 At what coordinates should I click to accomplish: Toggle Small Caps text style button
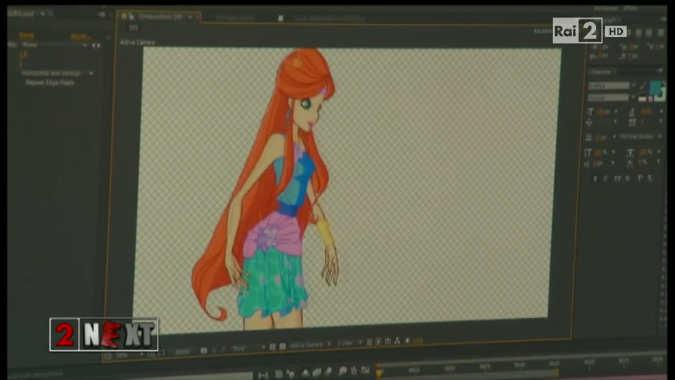coord(628,179)
